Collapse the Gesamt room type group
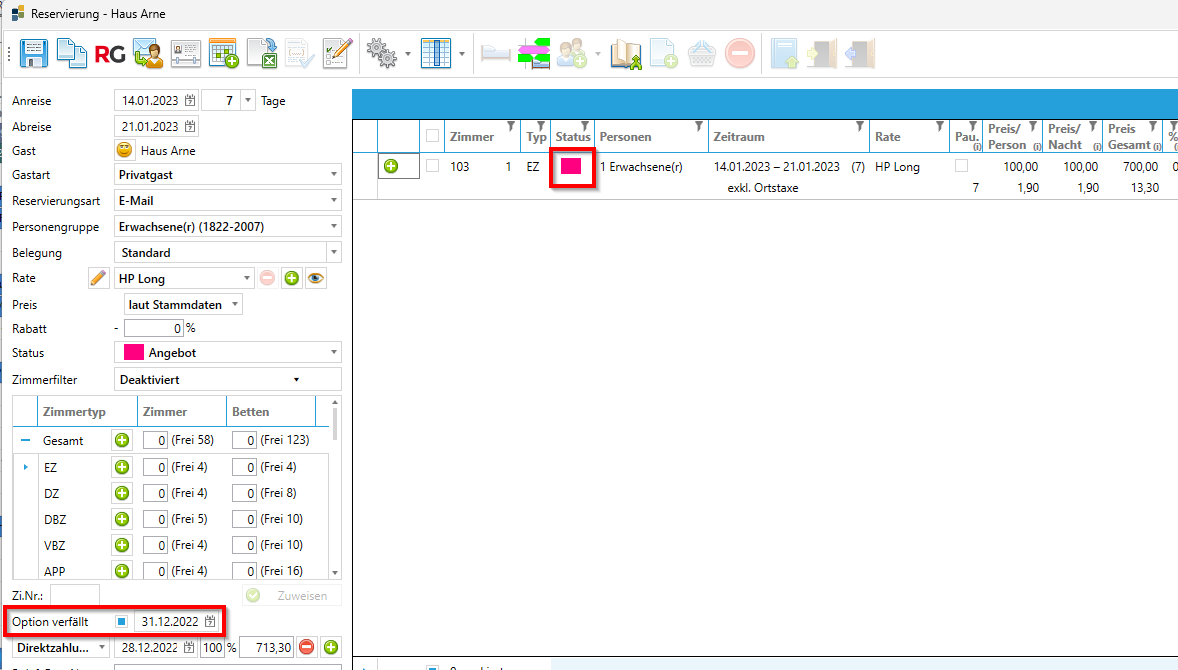 (x=26, y=440)
